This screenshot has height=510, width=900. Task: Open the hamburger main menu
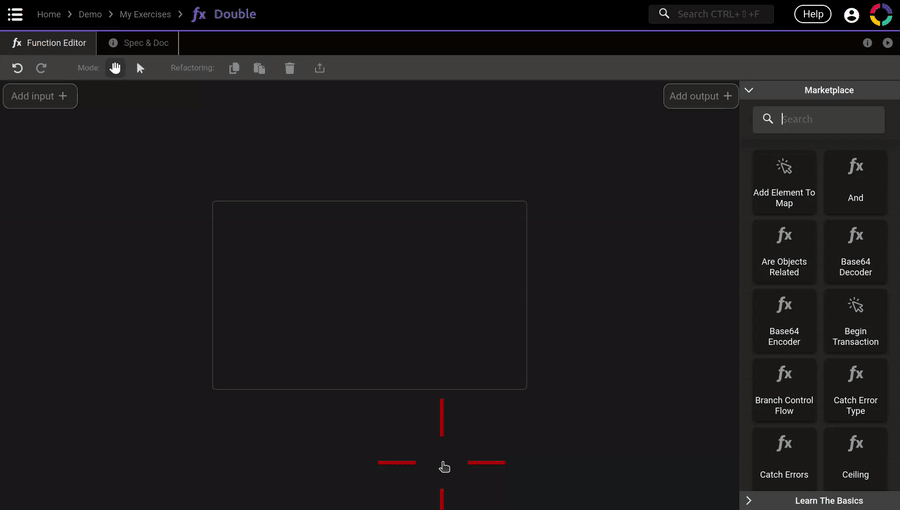[x=15, y=14]
